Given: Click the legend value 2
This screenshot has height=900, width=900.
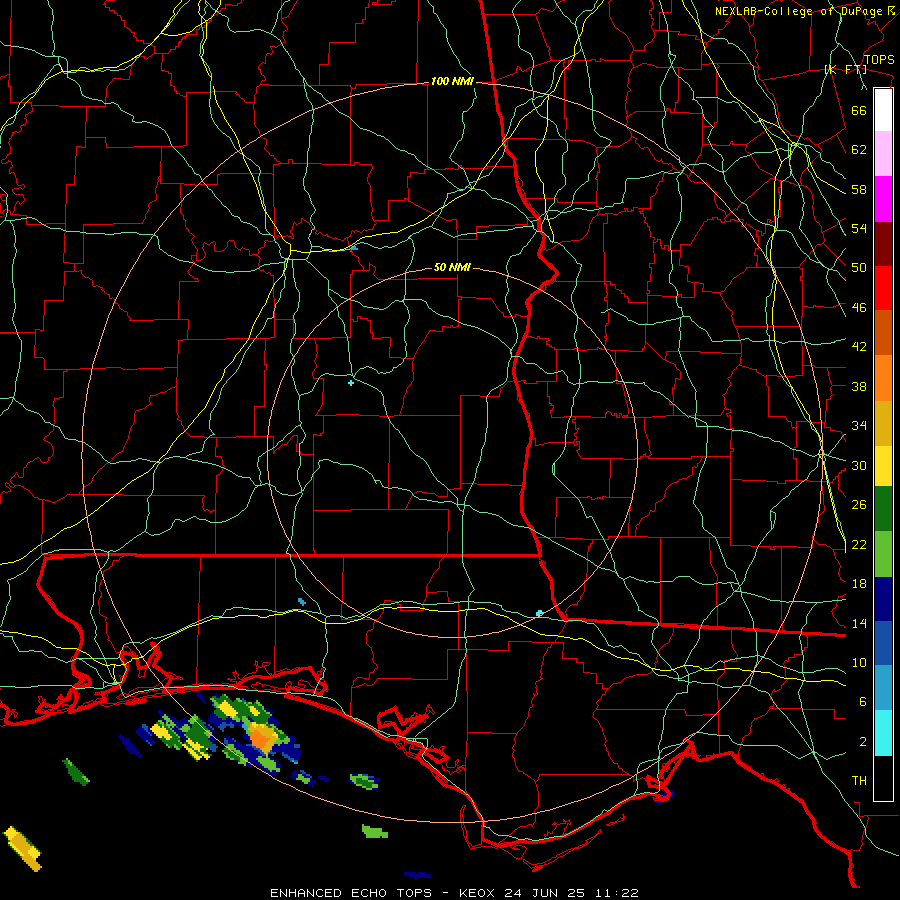Looking at the screenshot, I should coord(863,741).
